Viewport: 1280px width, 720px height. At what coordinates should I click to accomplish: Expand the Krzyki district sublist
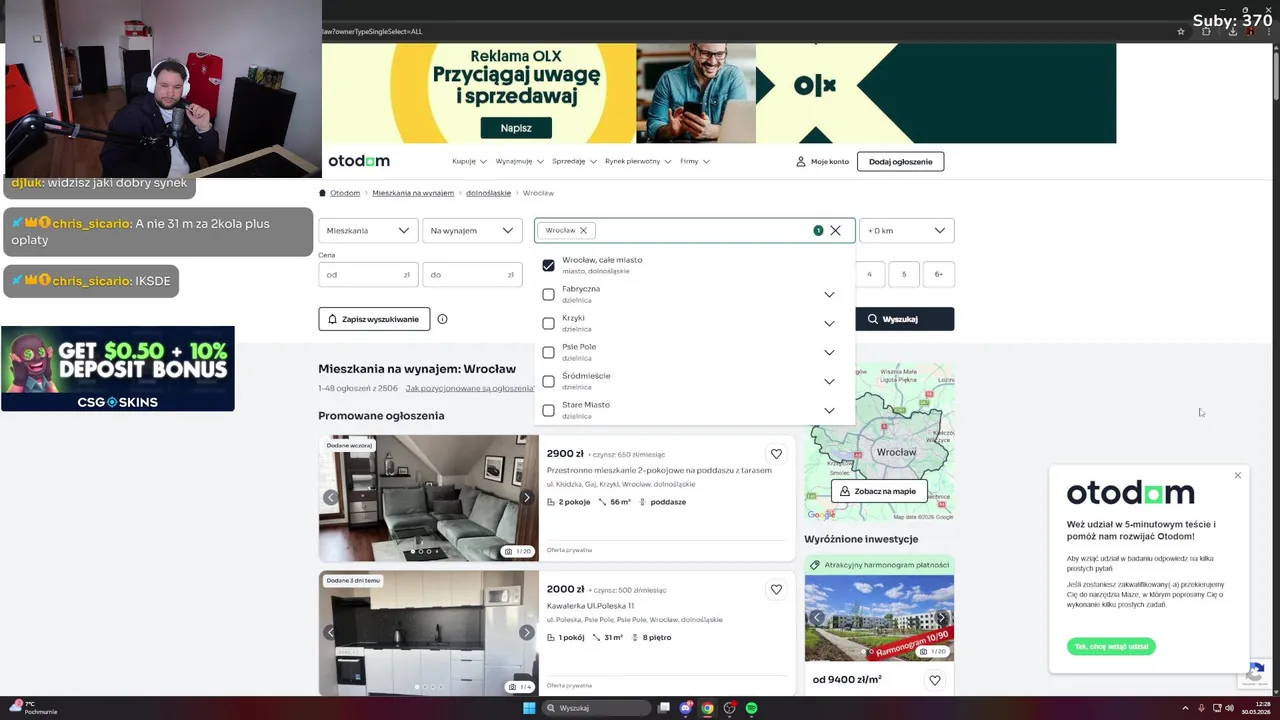pos(829,323)
